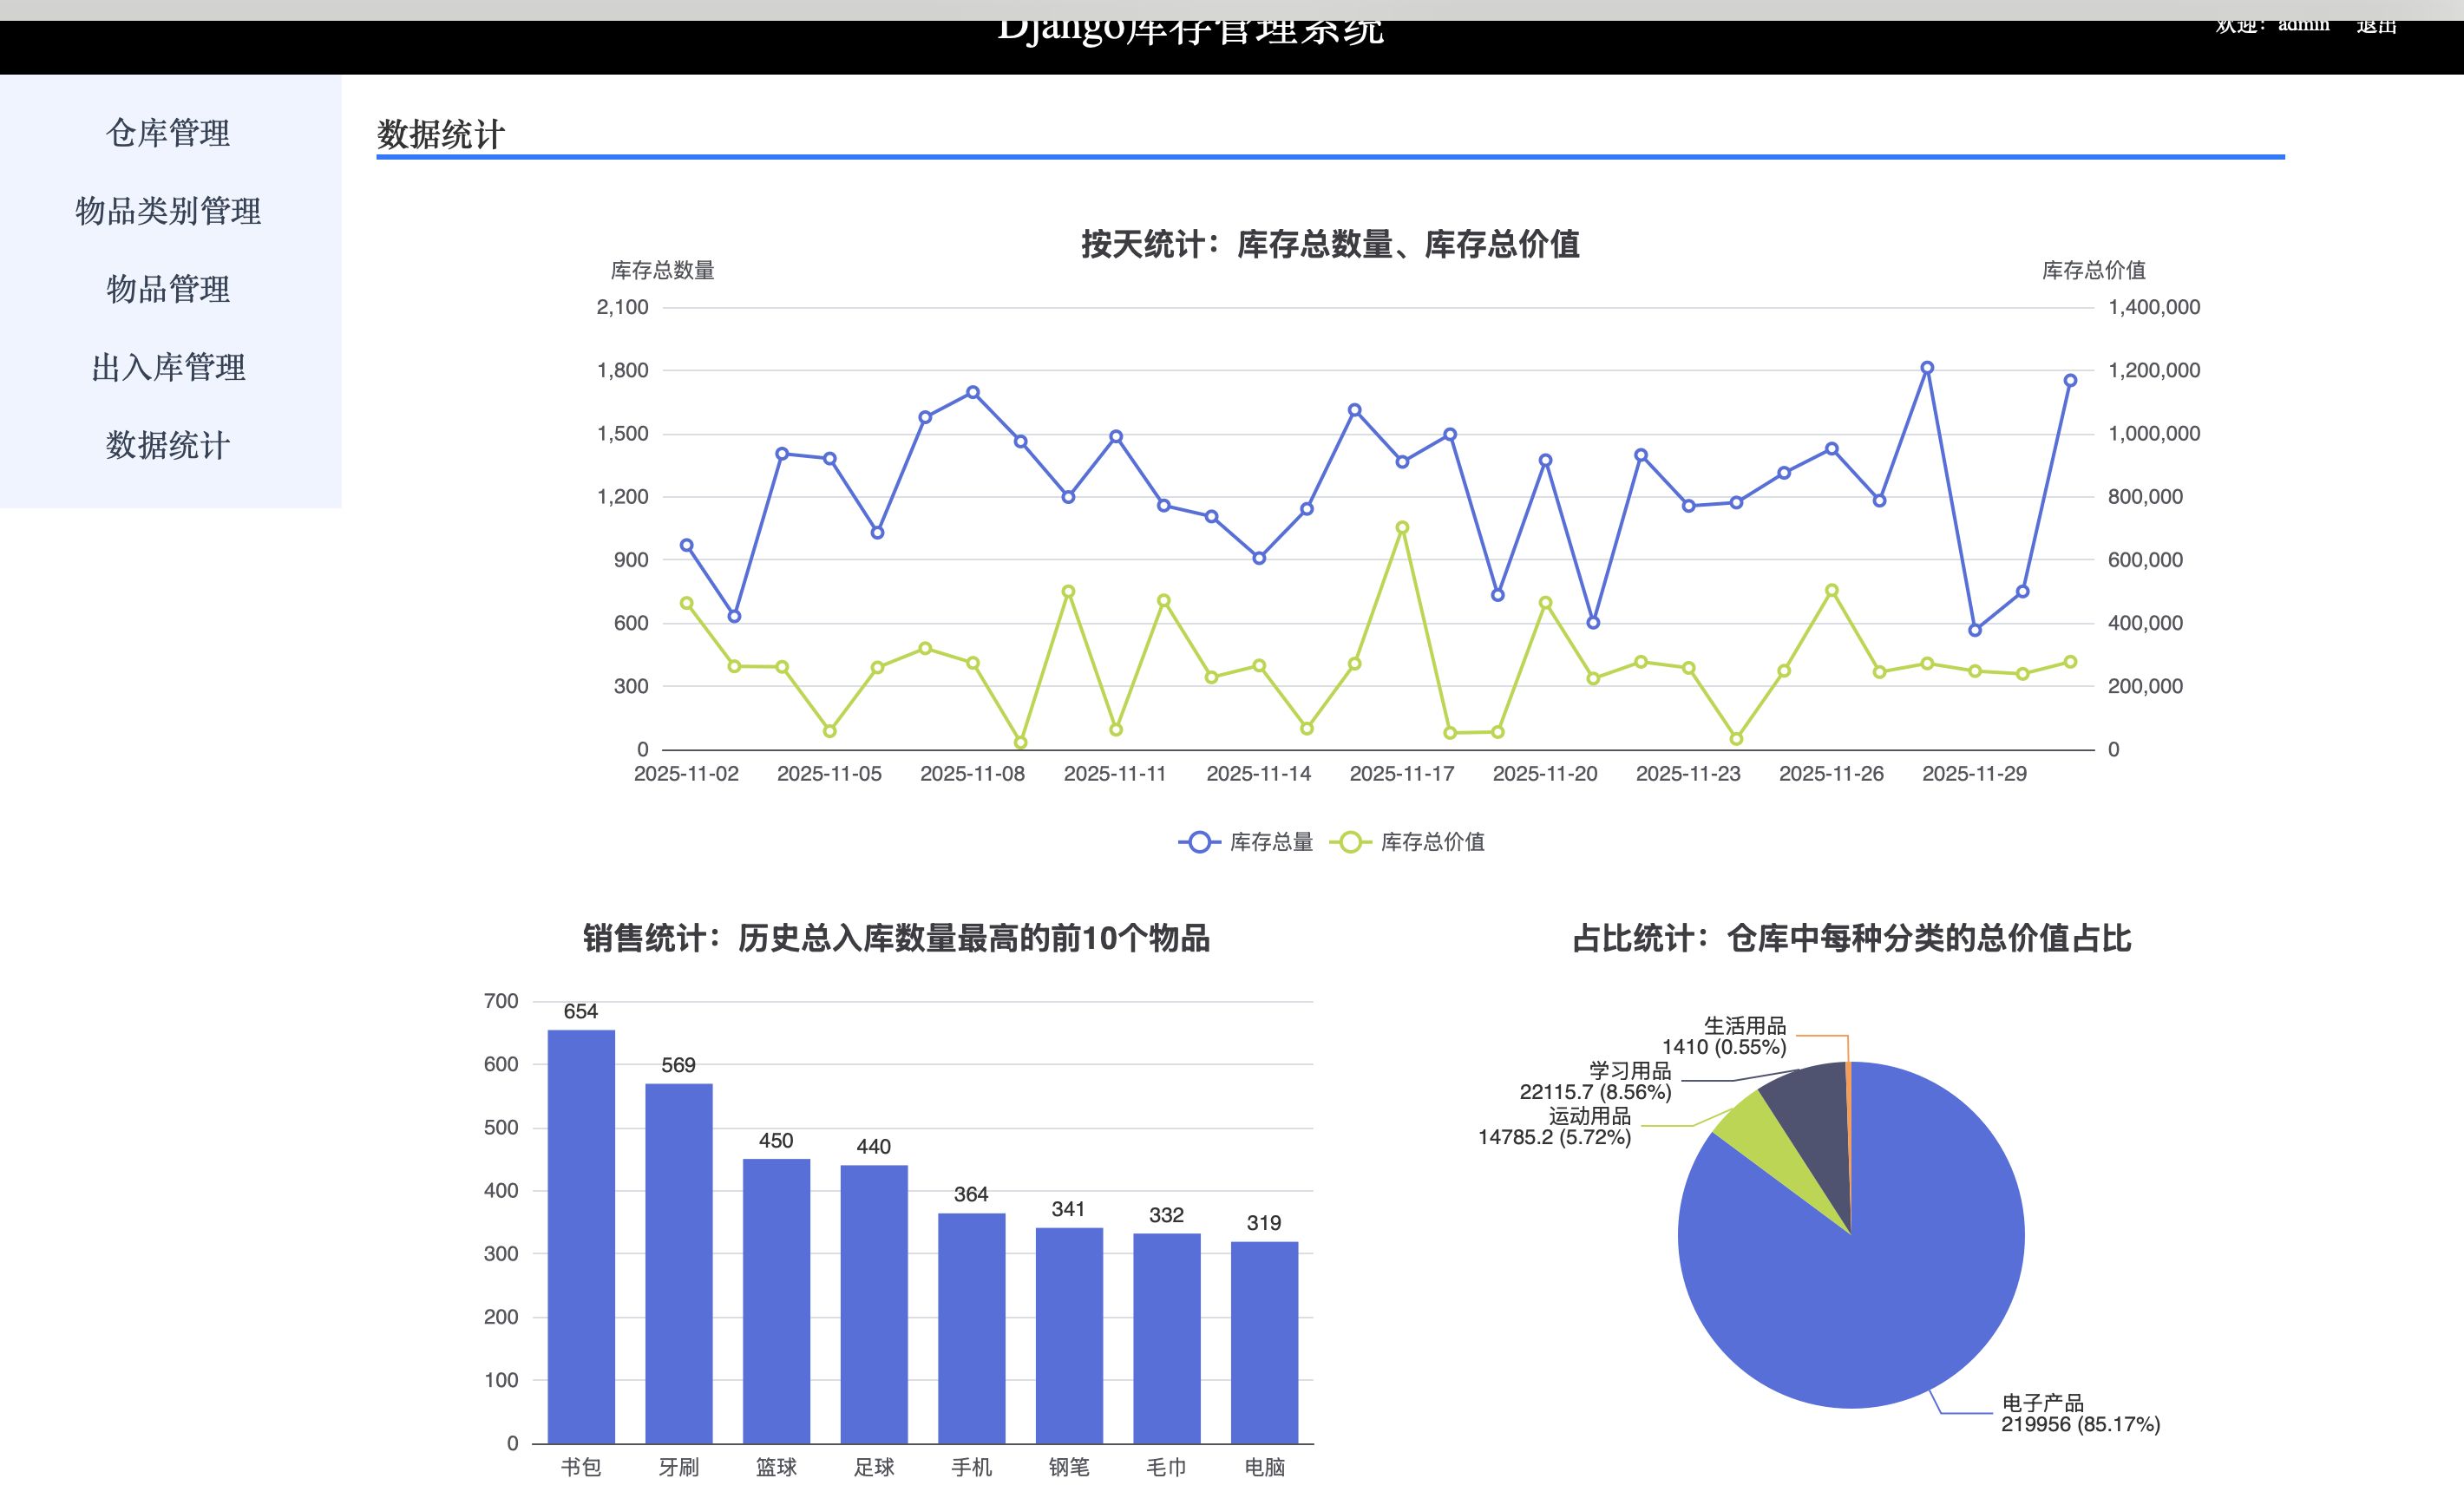Select the 篮球 bar labeled 450
This screenshot has width=2464, height=1485.
(x=776, y=1300)
